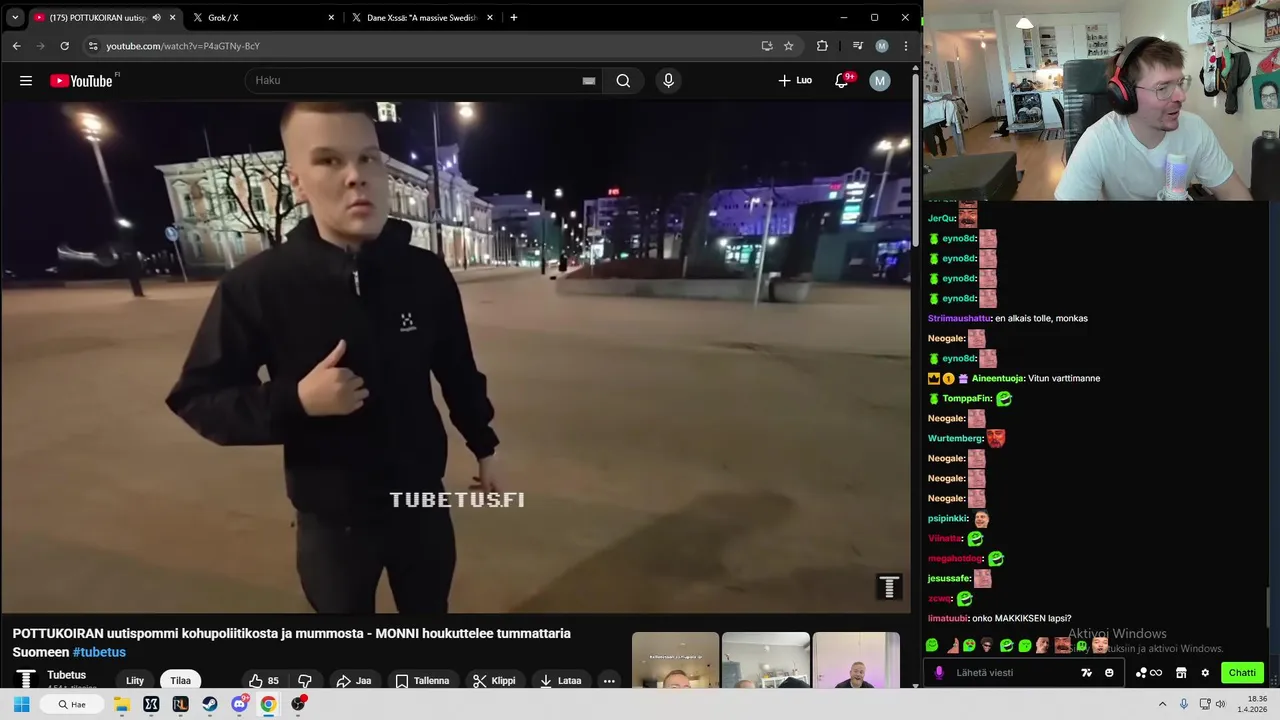Expand the Luo create menu
This screenshot has height=720, width=1280.
(795, 81)
